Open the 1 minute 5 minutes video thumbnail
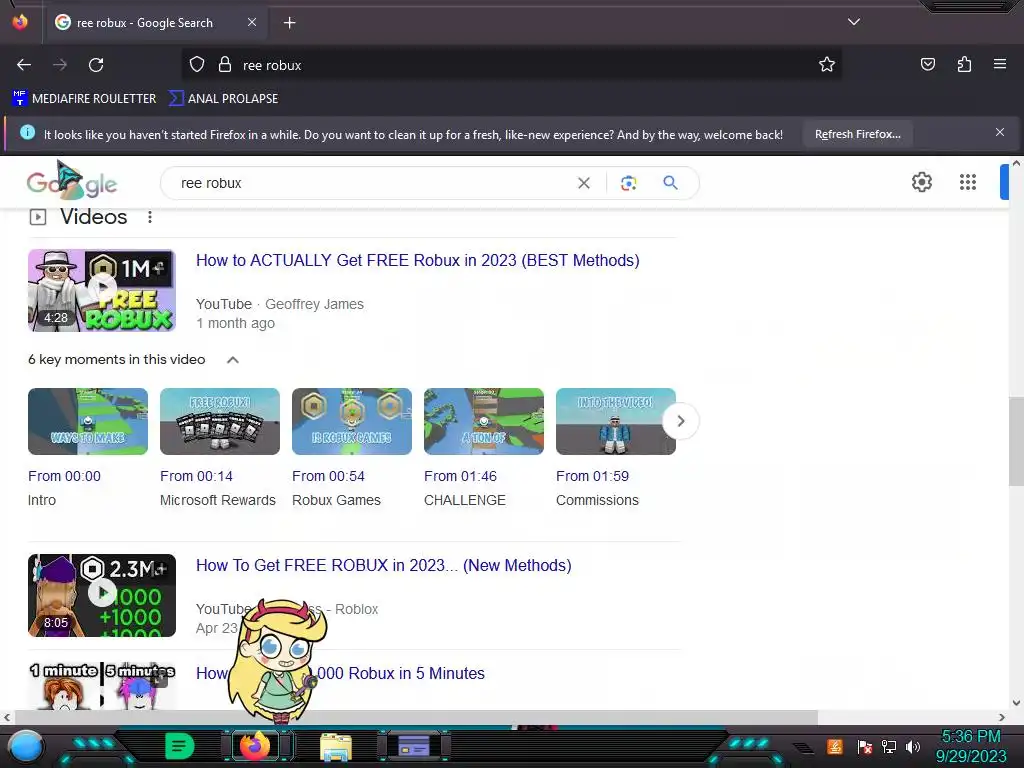 click(x=102, y=686)
